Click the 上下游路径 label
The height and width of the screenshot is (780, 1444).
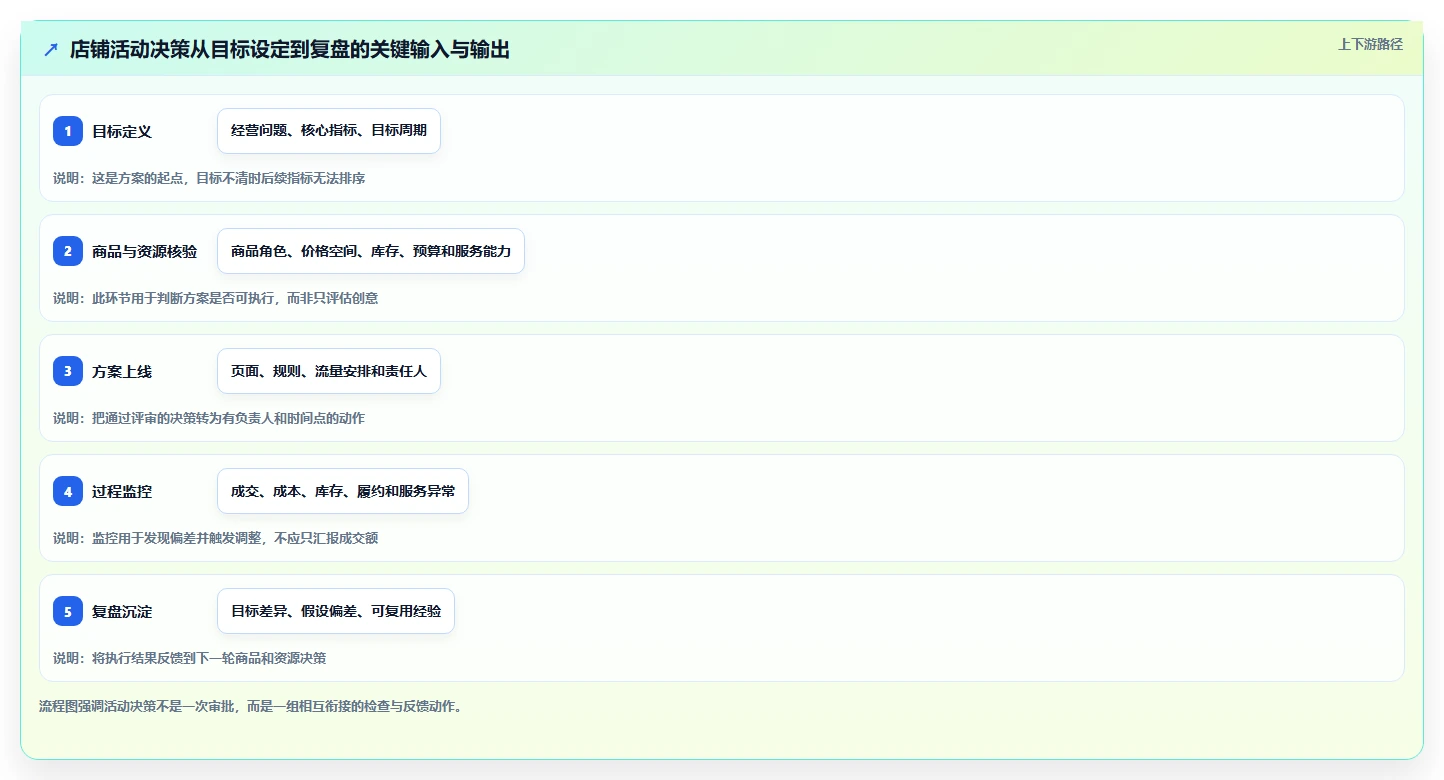(x=1370, y=44)
